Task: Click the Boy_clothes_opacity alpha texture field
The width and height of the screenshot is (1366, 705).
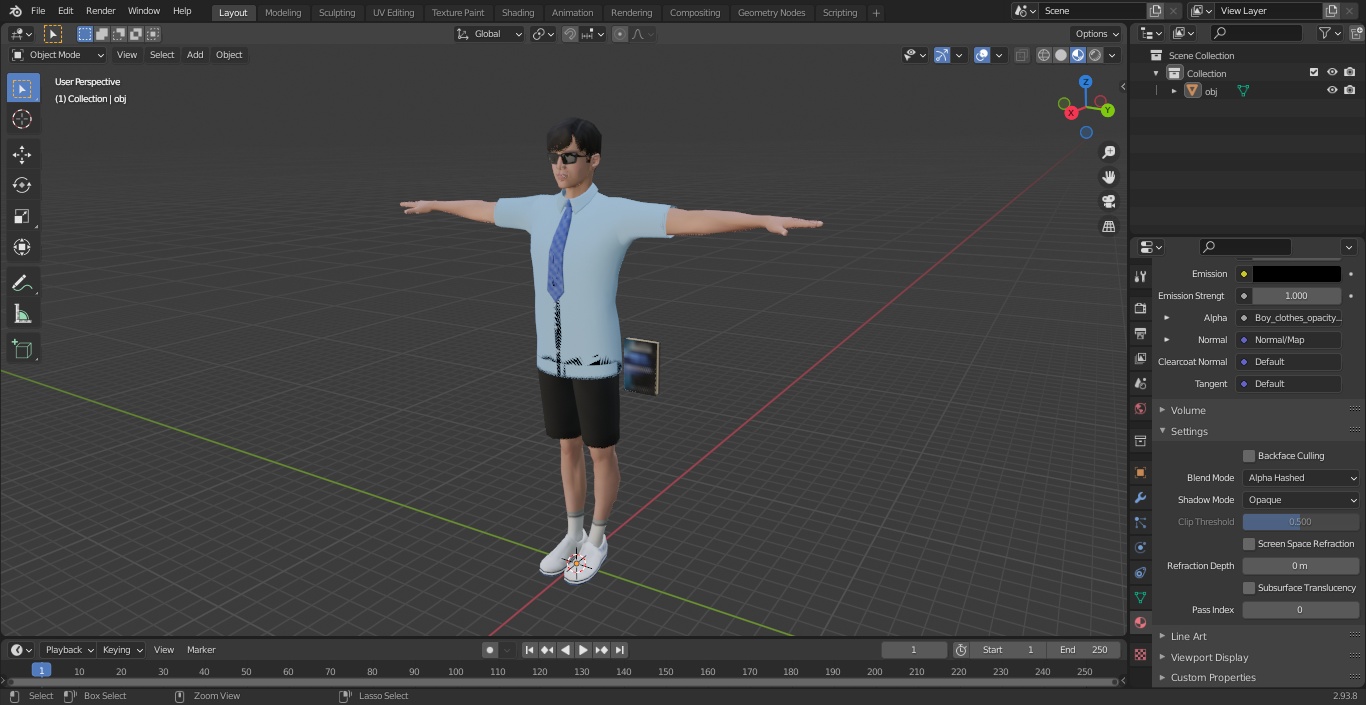Action: [1289, 318]
